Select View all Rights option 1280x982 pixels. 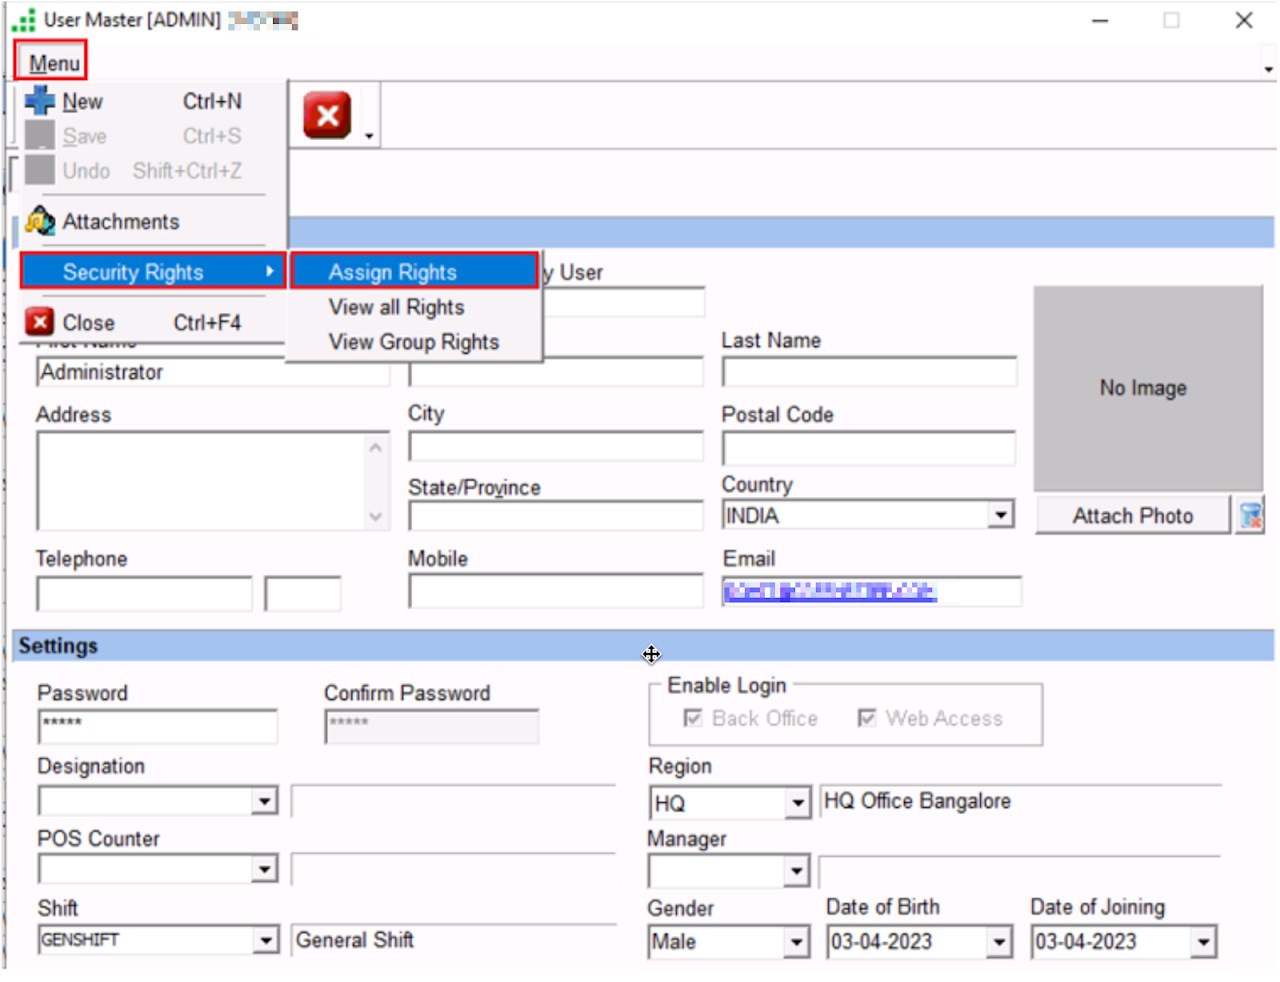(x=397, y=307)
